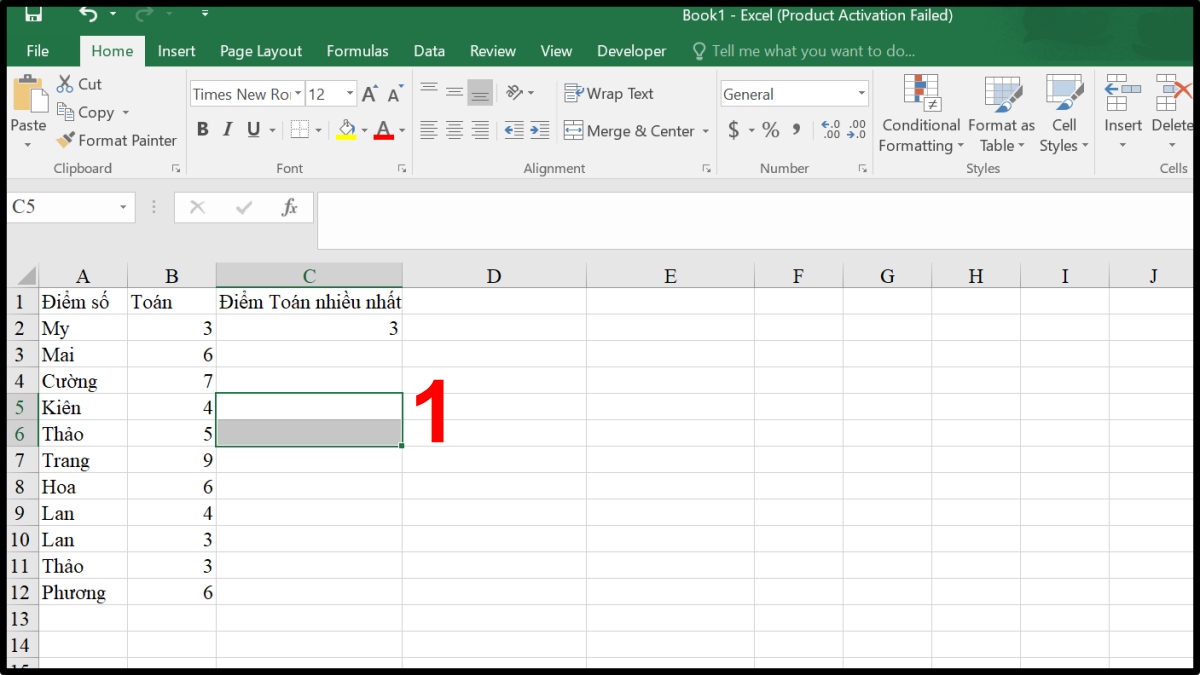Switch to the Insert tab
The width and height of the screenshot is (1200, 675).
pyautogui.click(x=177, y=51)
